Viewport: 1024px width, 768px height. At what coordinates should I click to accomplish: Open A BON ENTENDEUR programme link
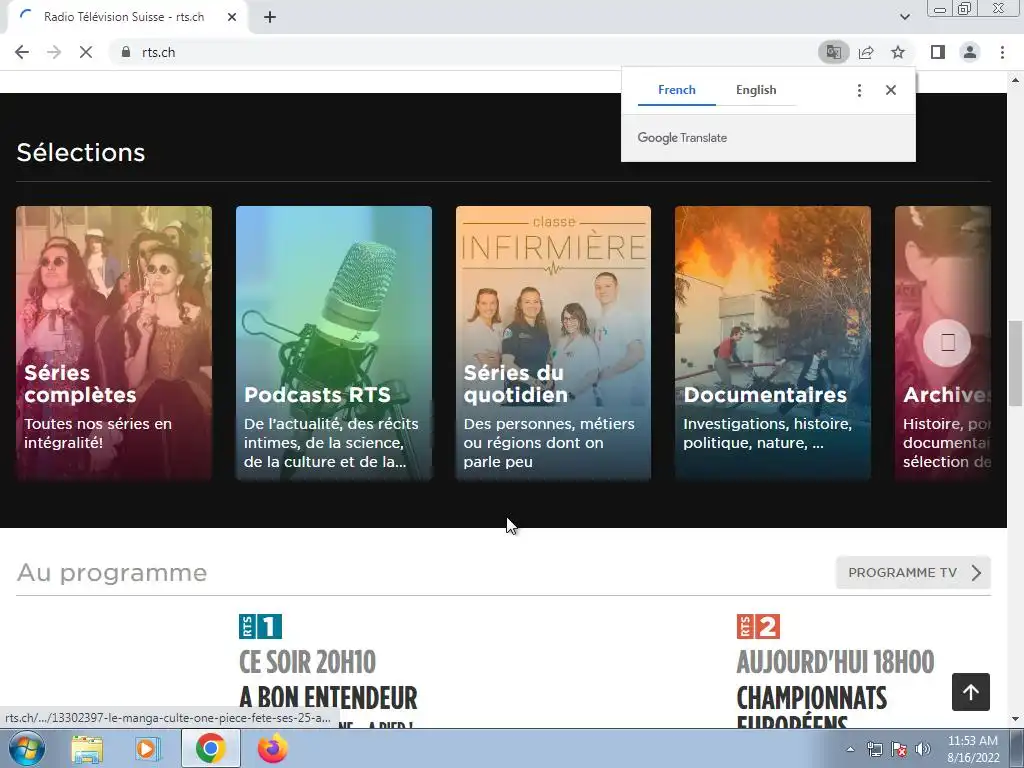[328, 697]
